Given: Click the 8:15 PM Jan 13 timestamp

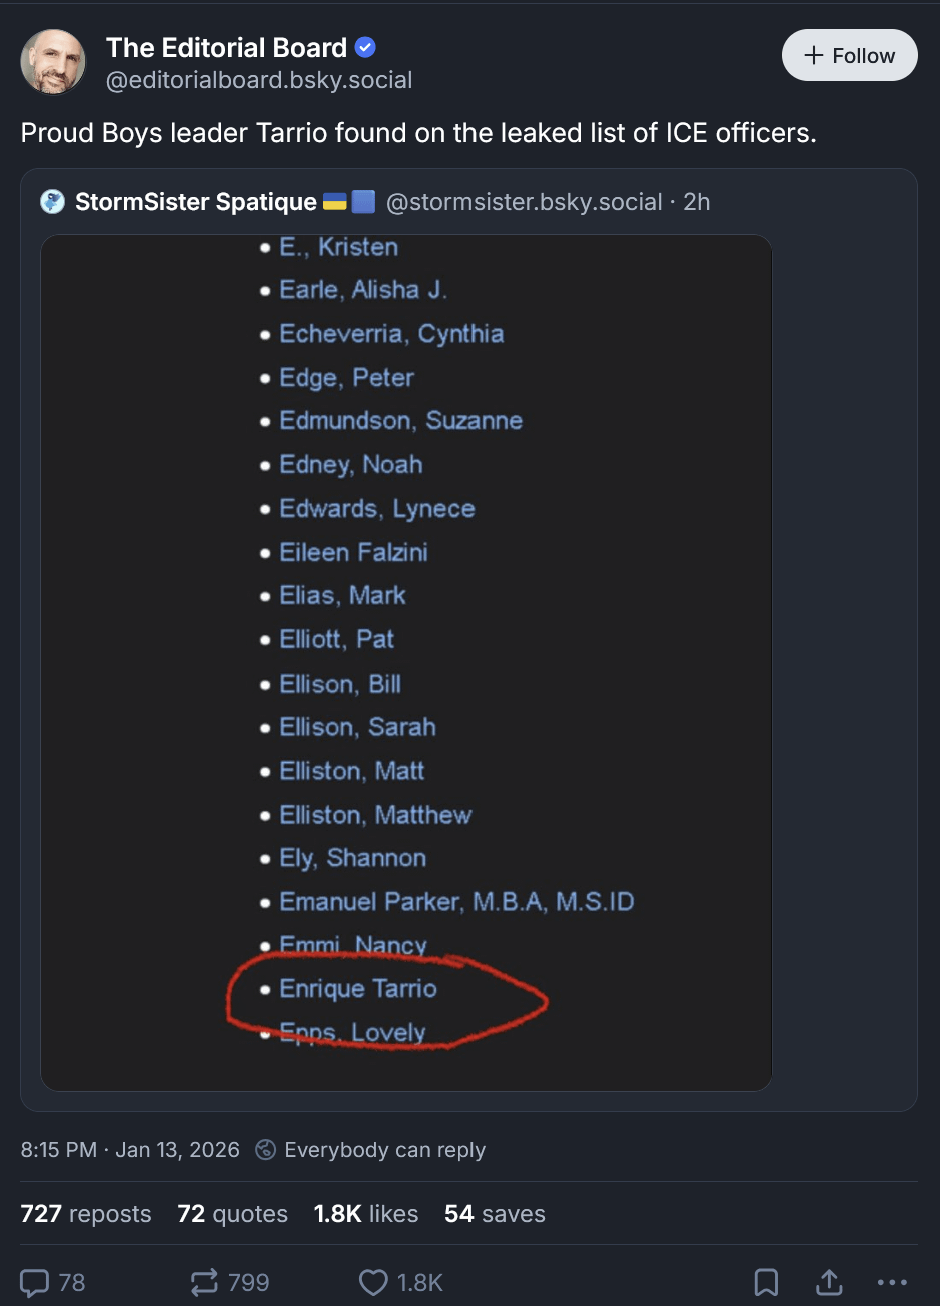Looking at the screenshot, I should coord(130,1150).
